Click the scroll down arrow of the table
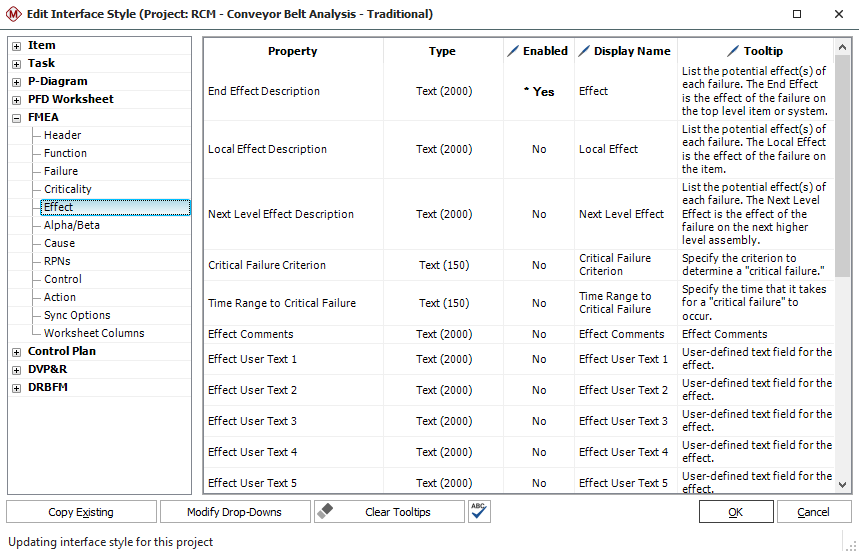Viewport: 859px width, 551px height. (x=843, y=485)
